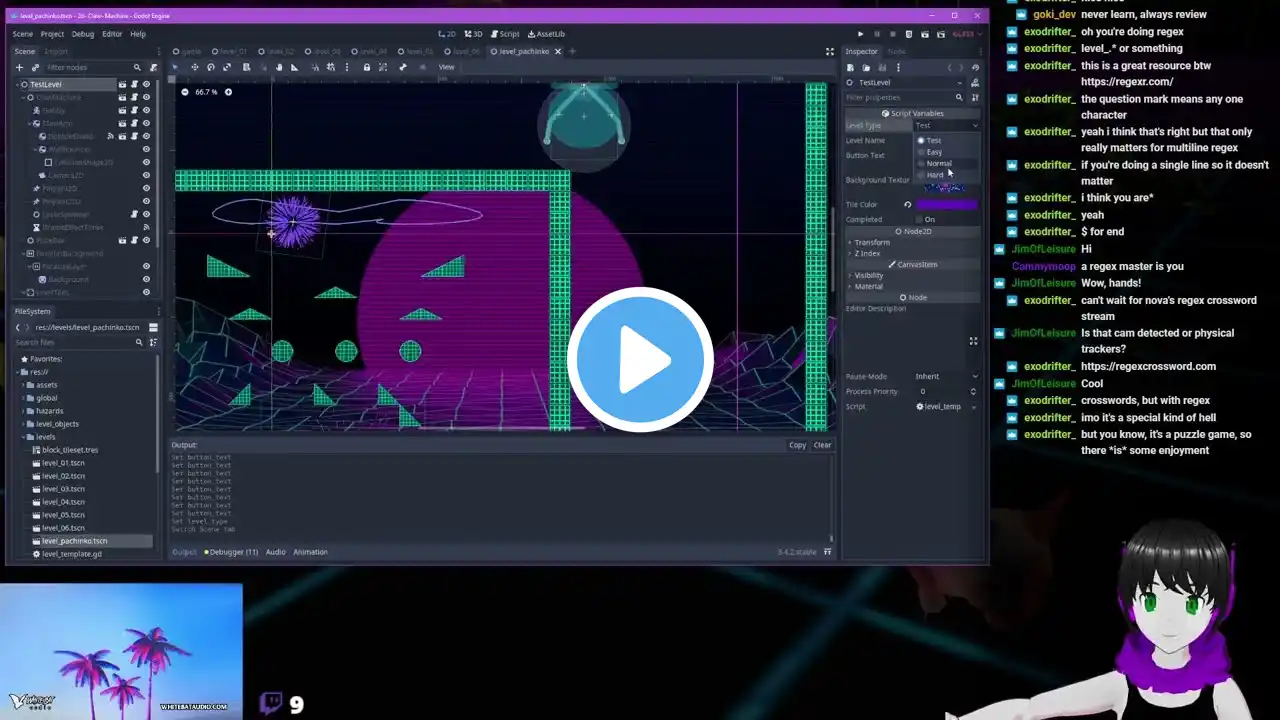This screenshot has width=1280, height=720.
Task: Open the Debug menu
Action: click(83, 34)
